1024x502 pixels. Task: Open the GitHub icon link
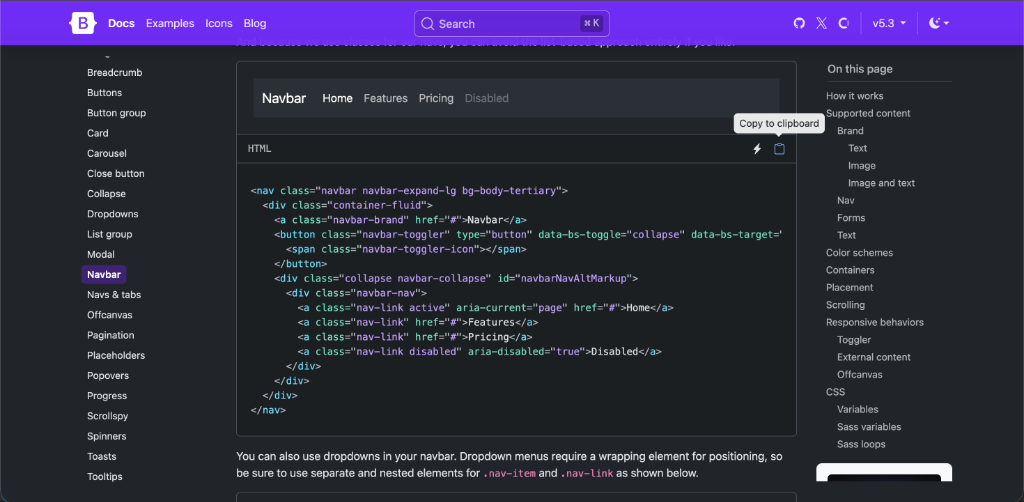pyautogui.click(x=799, y=24)
